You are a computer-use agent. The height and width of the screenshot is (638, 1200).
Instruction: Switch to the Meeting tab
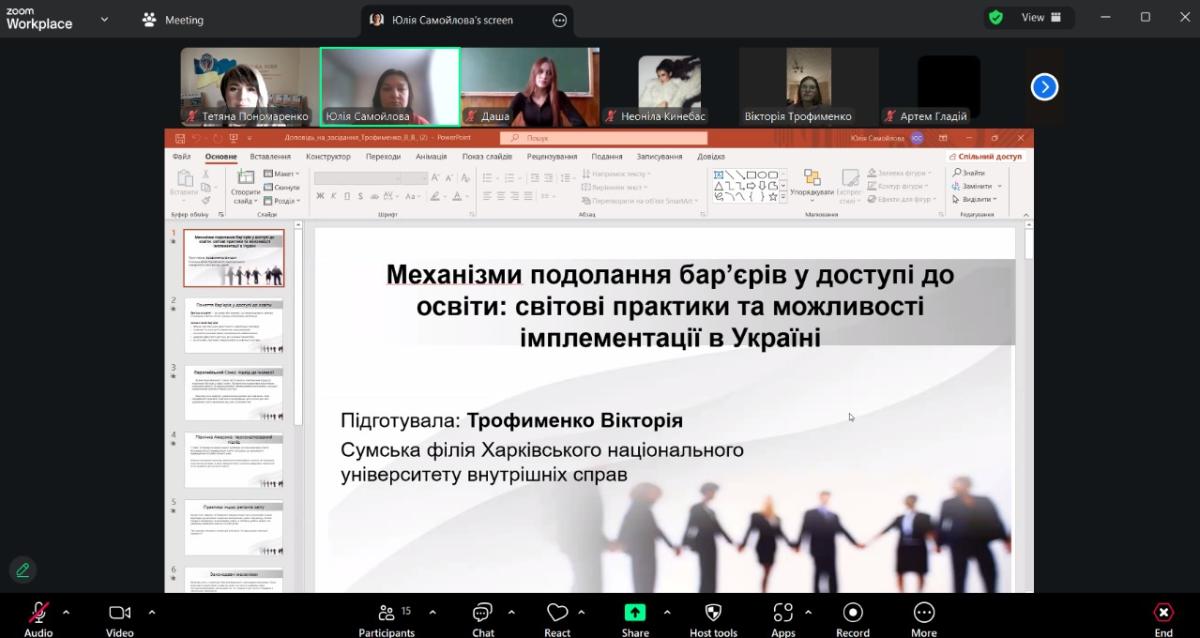coord(173,19)
